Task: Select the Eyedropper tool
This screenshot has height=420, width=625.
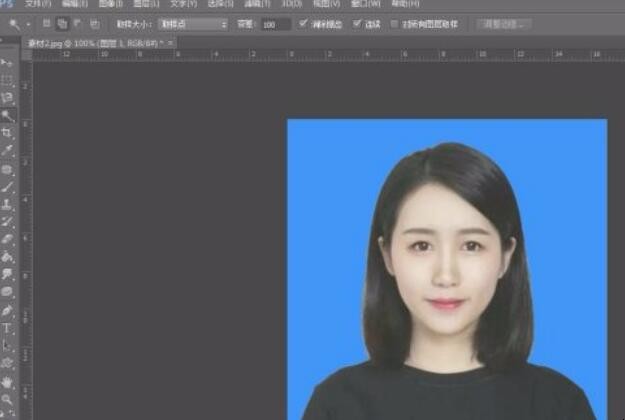Action: [7, 150]
